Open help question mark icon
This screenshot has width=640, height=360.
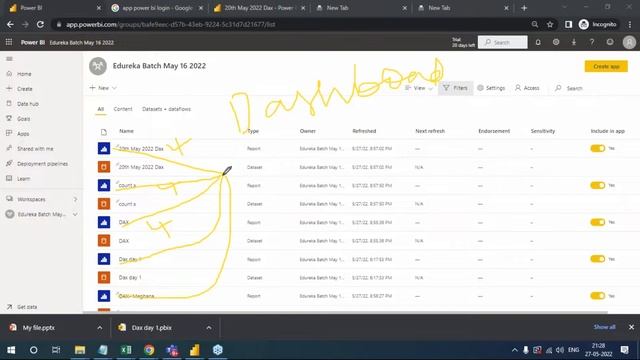pyautogui.click(x=592, y=42)
